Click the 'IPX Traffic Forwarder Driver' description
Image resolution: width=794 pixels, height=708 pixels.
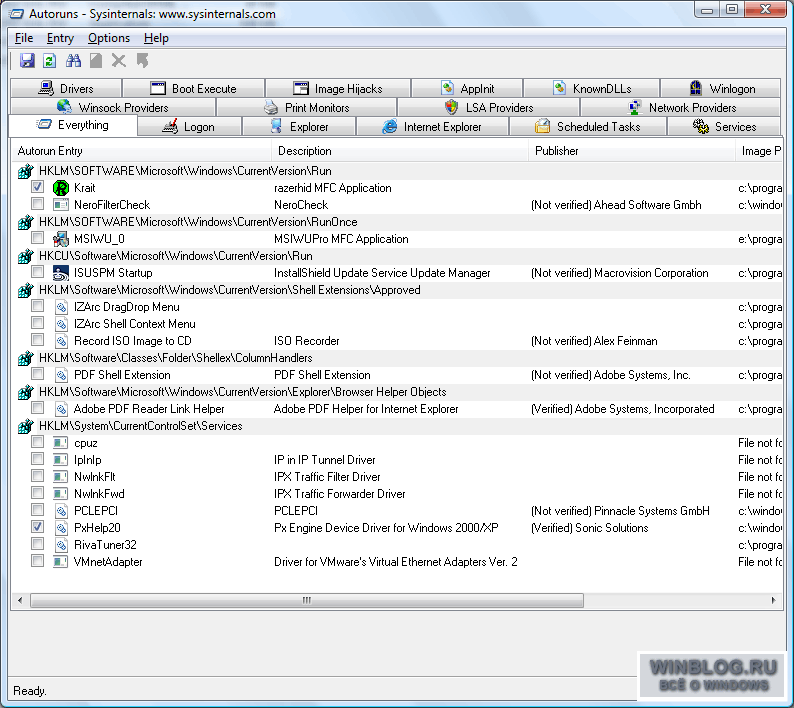tap(339, 494)
